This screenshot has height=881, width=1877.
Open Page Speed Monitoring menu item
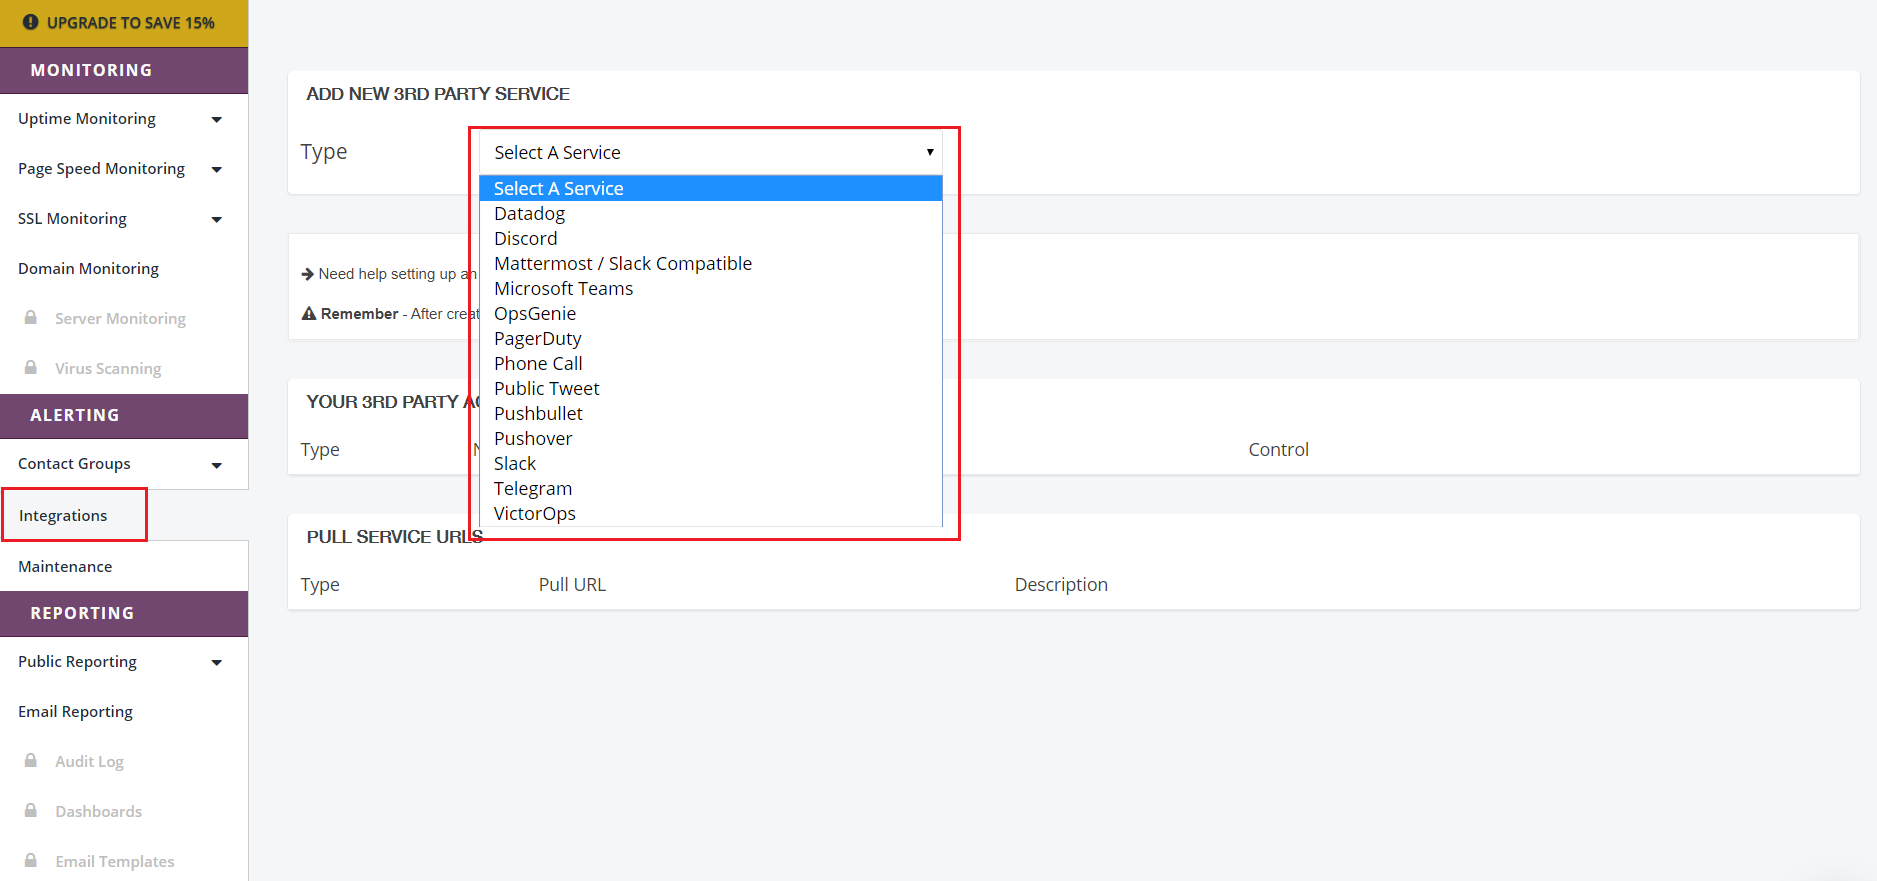tap(101, 169)
